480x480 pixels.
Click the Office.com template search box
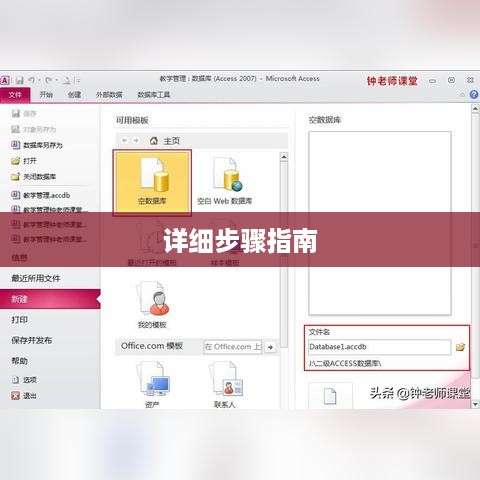point(233,347)
